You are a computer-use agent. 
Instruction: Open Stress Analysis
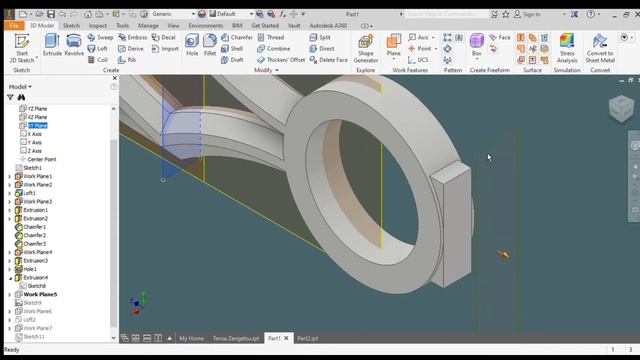tap(567, 48)
